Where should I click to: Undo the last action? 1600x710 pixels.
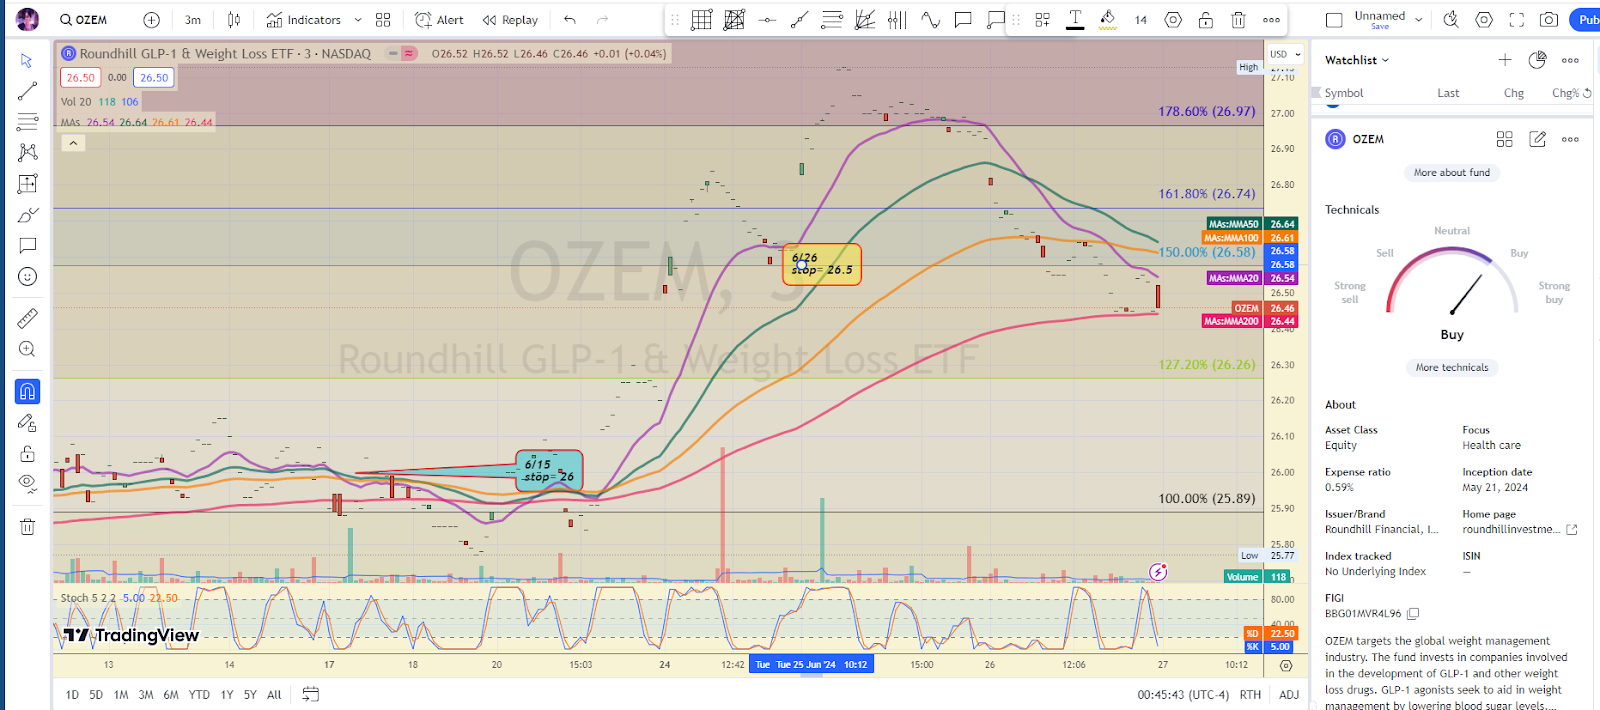pyautogui.click(x=570, y=20)
